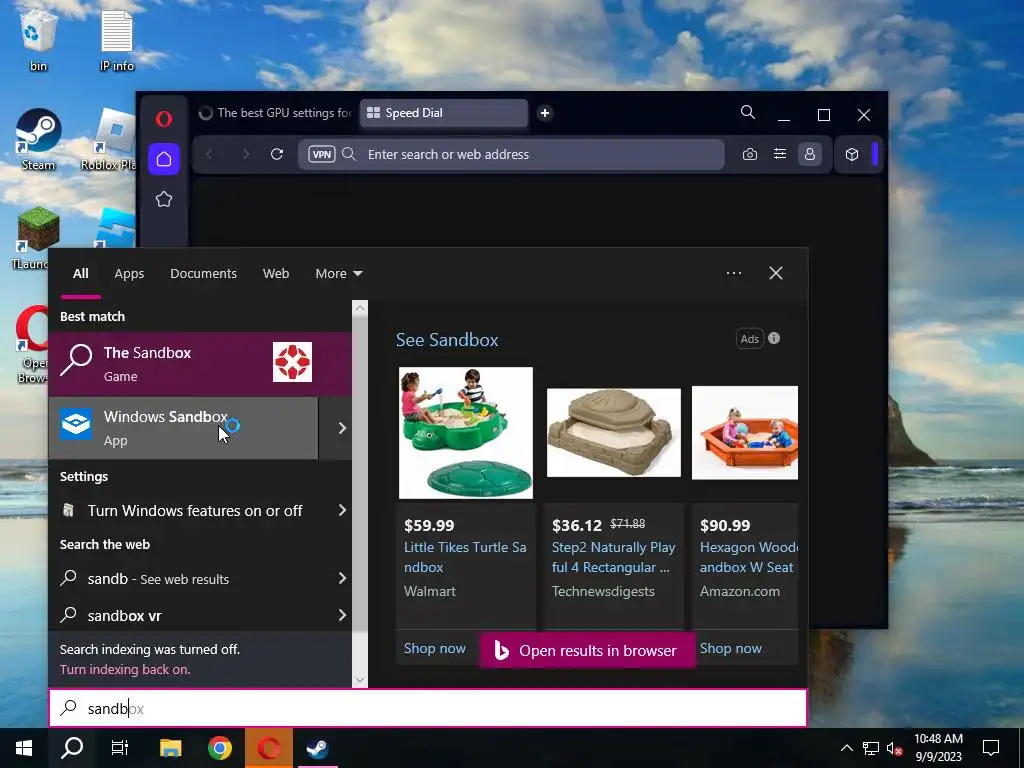Screen dimensions: 1024x768
Task: Open 'Hexagon Wooden Sandbox' product link
Action: point(748,557)
